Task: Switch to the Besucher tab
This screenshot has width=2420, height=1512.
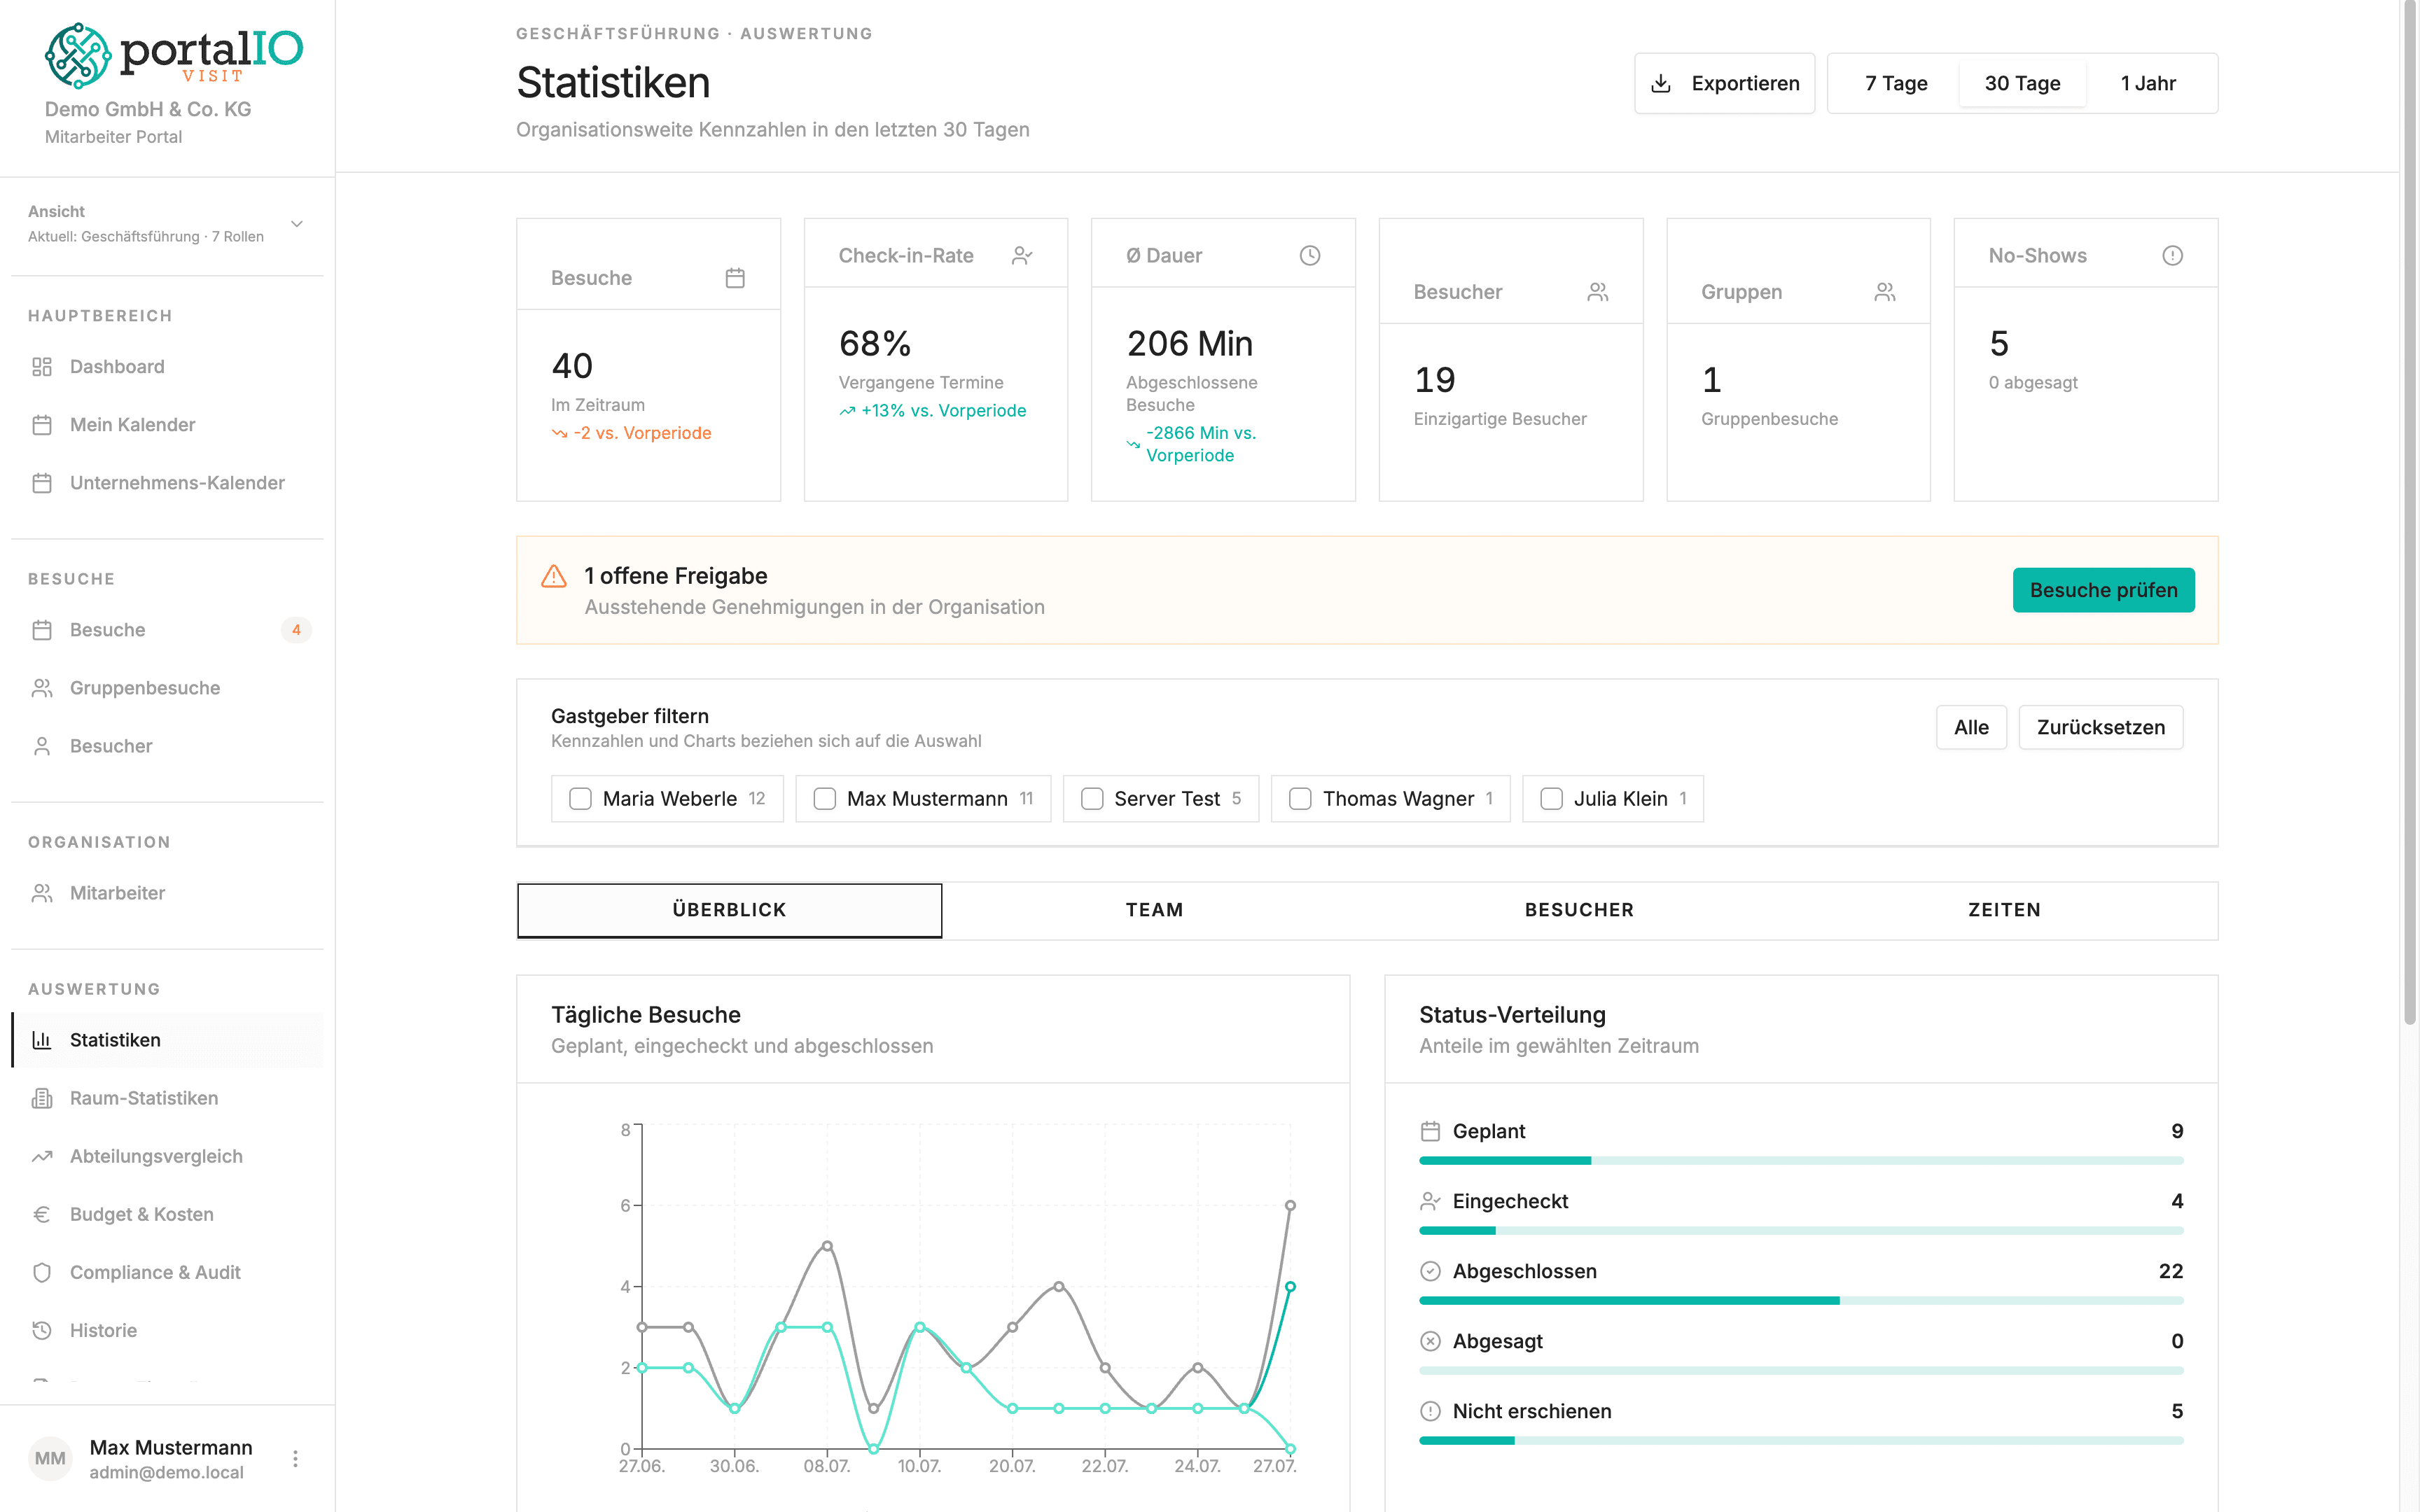Action: (x=1579, y=910)
